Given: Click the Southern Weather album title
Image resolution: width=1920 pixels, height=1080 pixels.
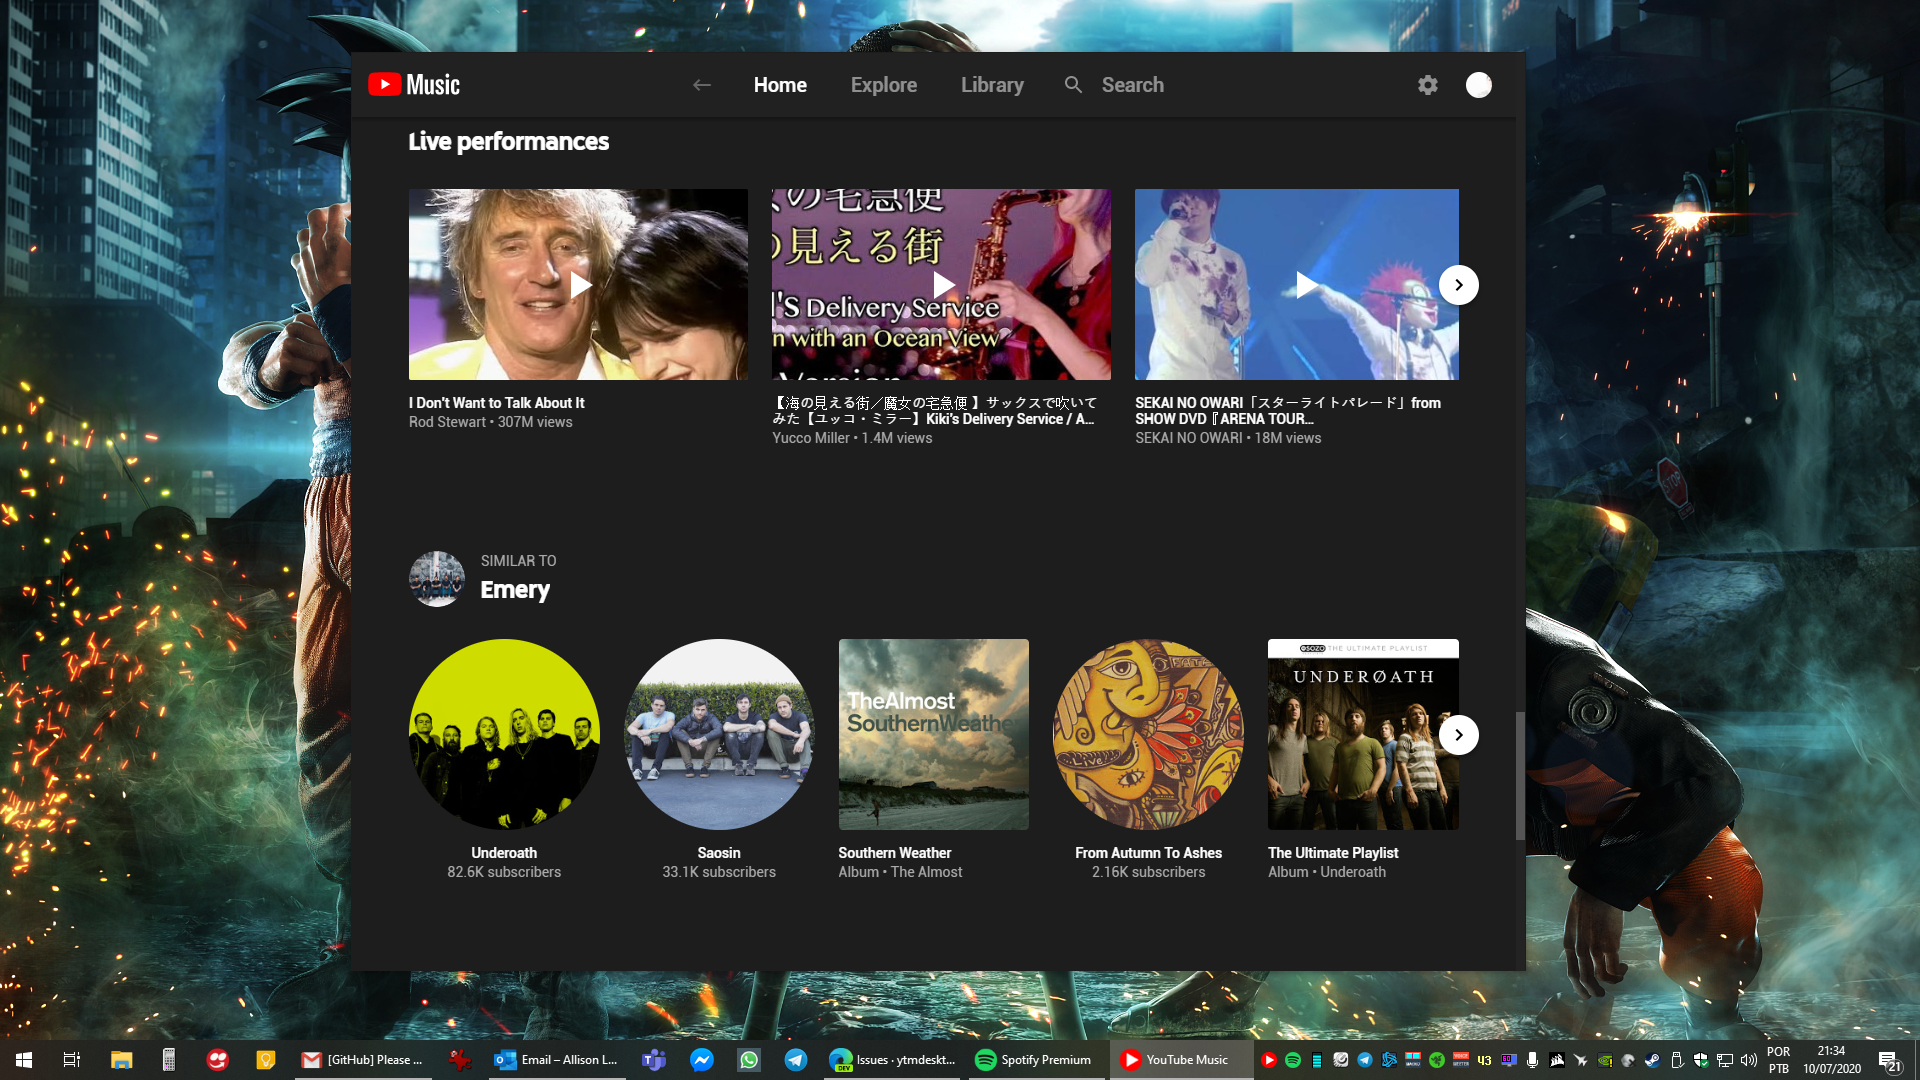Looking at the screenshot, I should coord(895,853).
